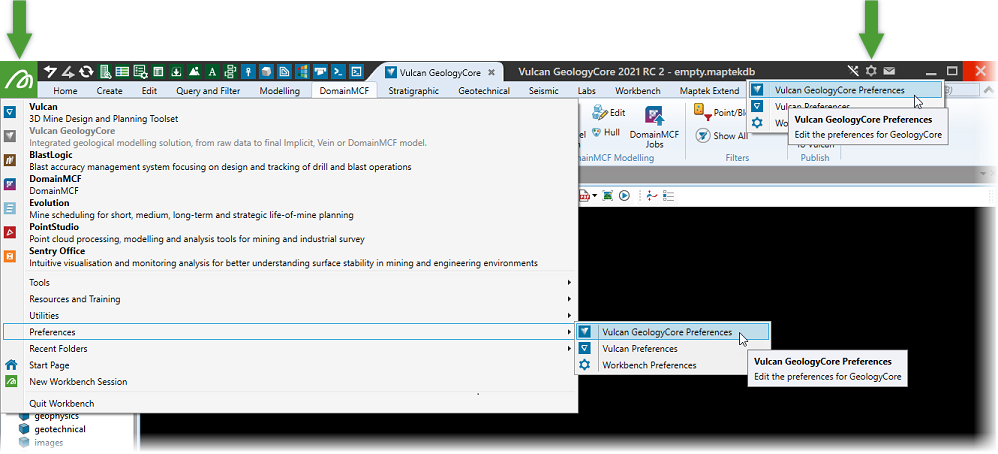Click the Edit button in DomainMCF Modelling group
Image resolution: width=998 pixels, height=454 pixels.
609,113
